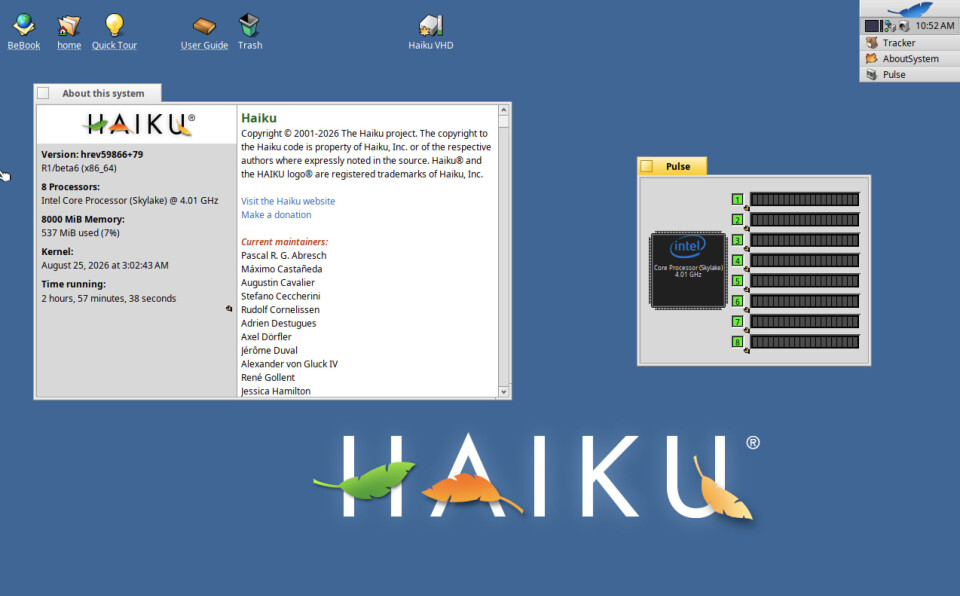Click the Intel Core Processor (Skylake) text
This screenshot has width=960, height=596.
coord(130,200)
